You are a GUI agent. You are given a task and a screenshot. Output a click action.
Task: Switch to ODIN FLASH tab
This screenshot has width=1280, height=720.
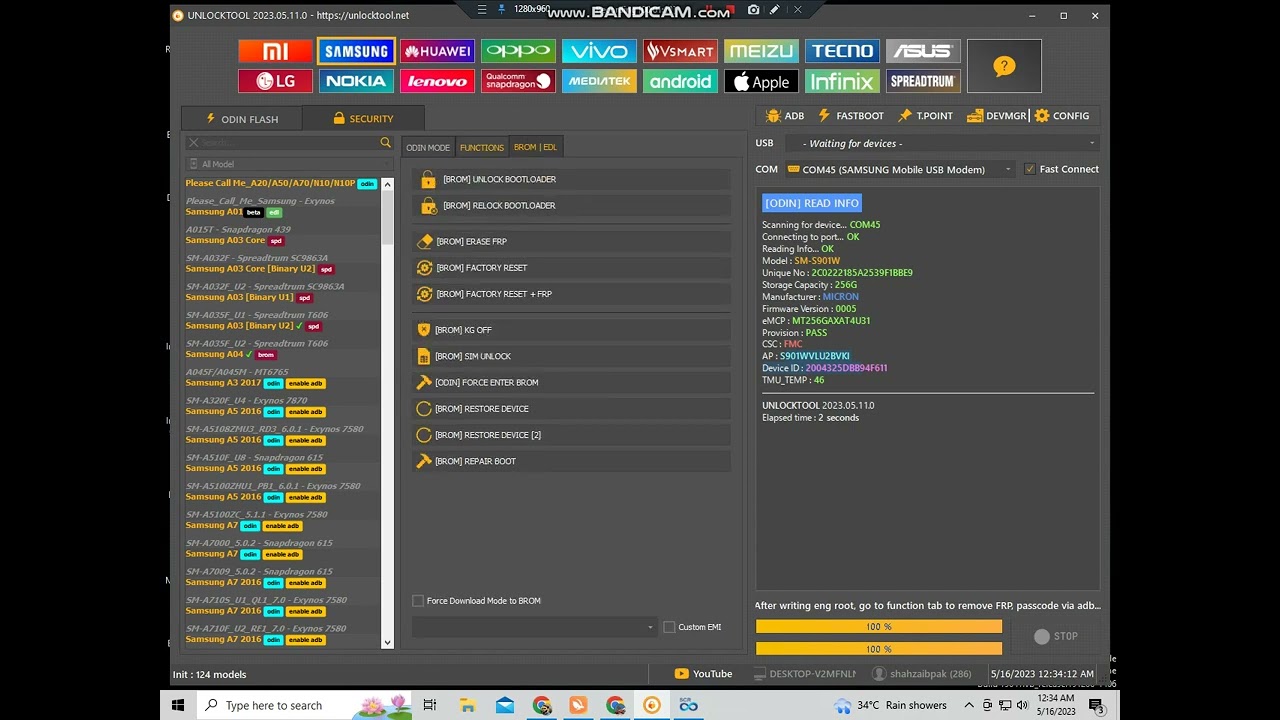tap(242, 119)
